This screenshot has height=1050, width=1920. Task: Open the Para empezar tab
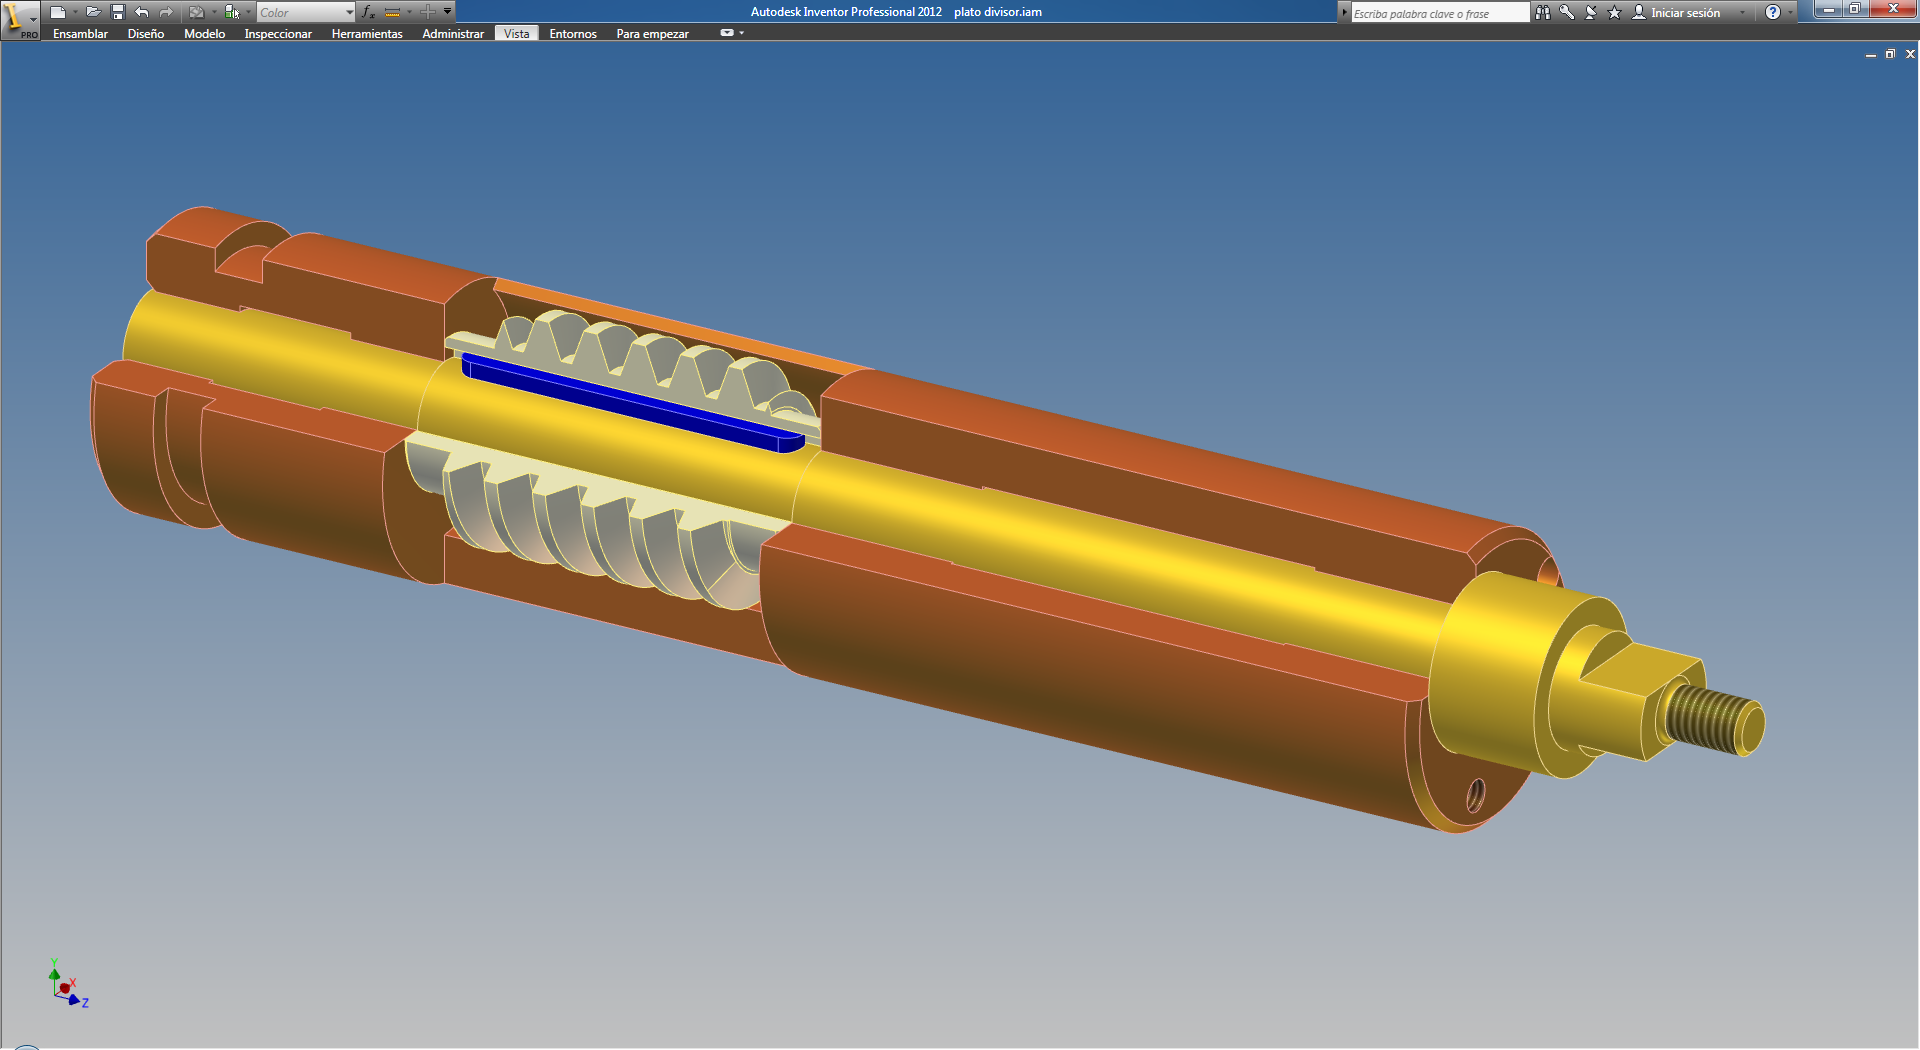(x=652, y=33)
